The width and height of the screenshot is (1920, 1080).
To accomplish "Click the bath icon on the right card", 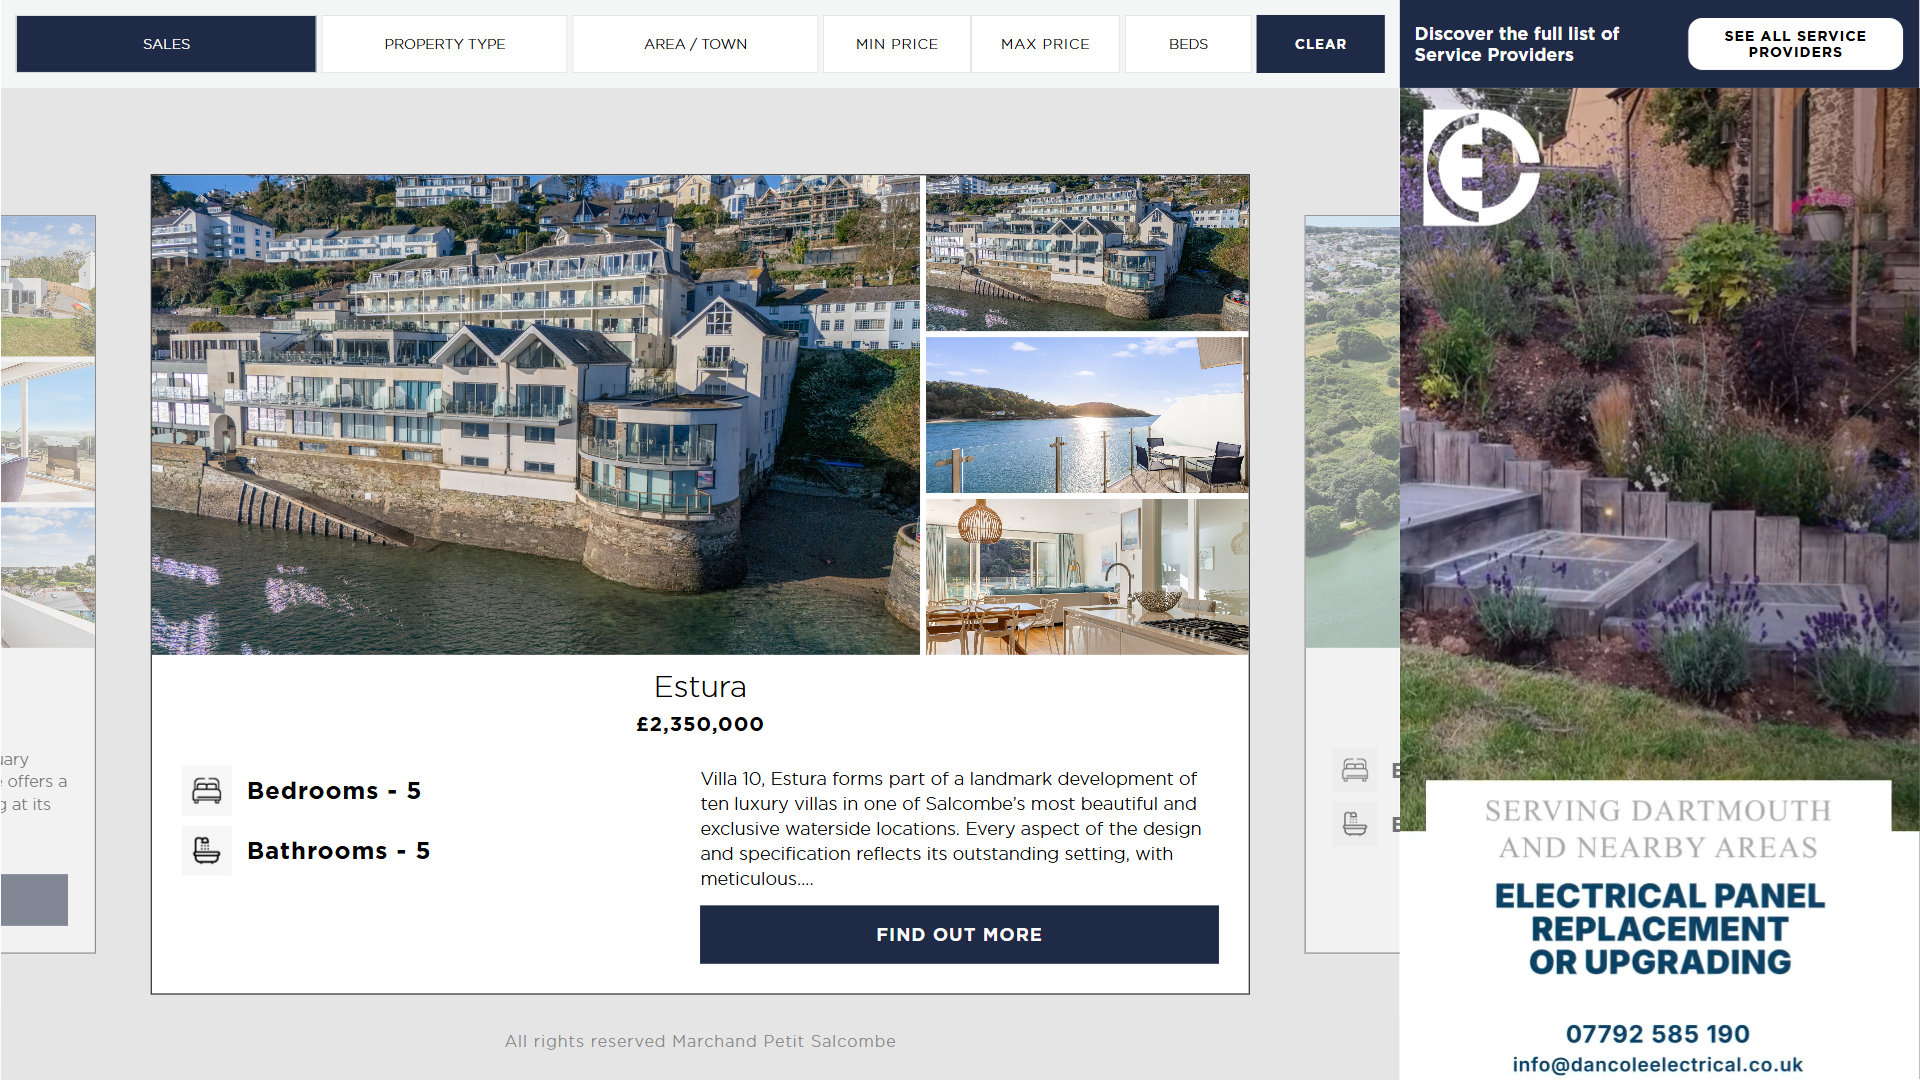I will point(1355,825).
